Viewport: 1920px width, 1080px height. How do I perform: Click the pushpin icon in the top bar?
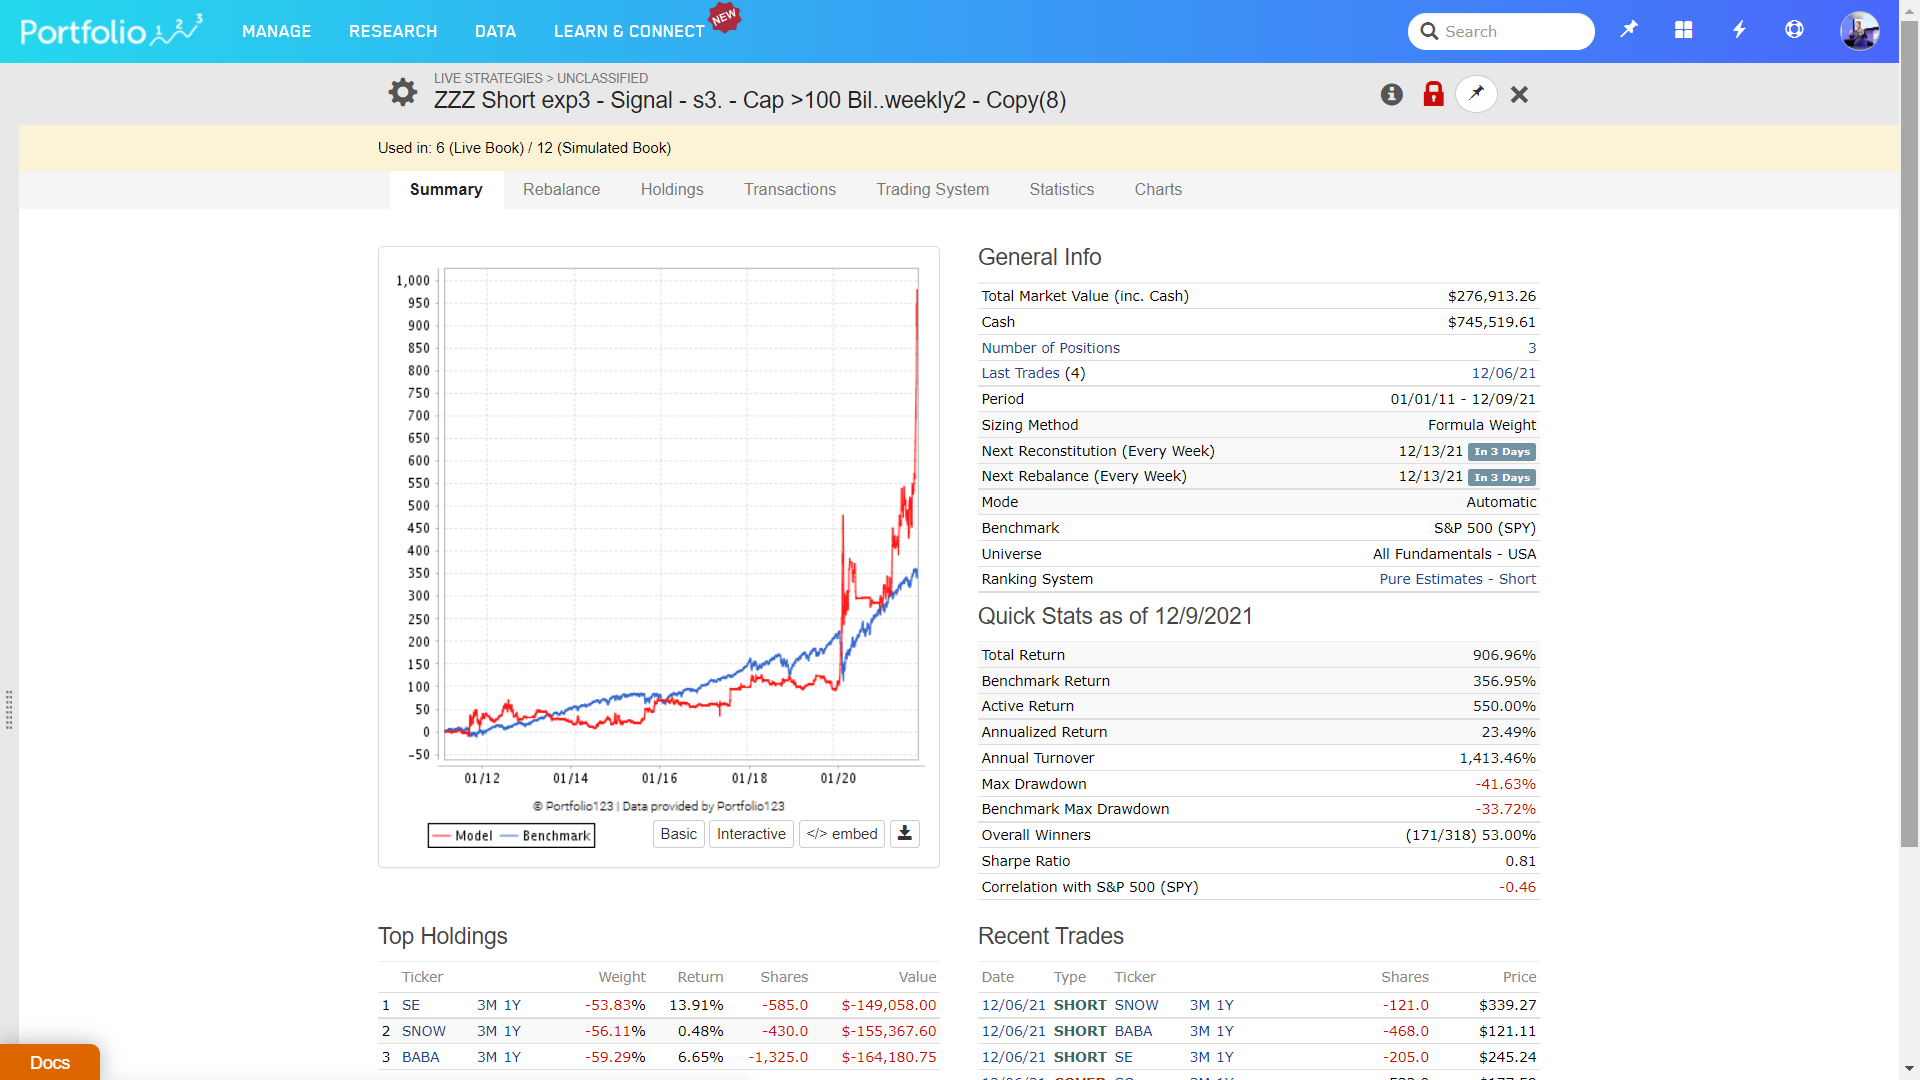tap(1629, 30)
